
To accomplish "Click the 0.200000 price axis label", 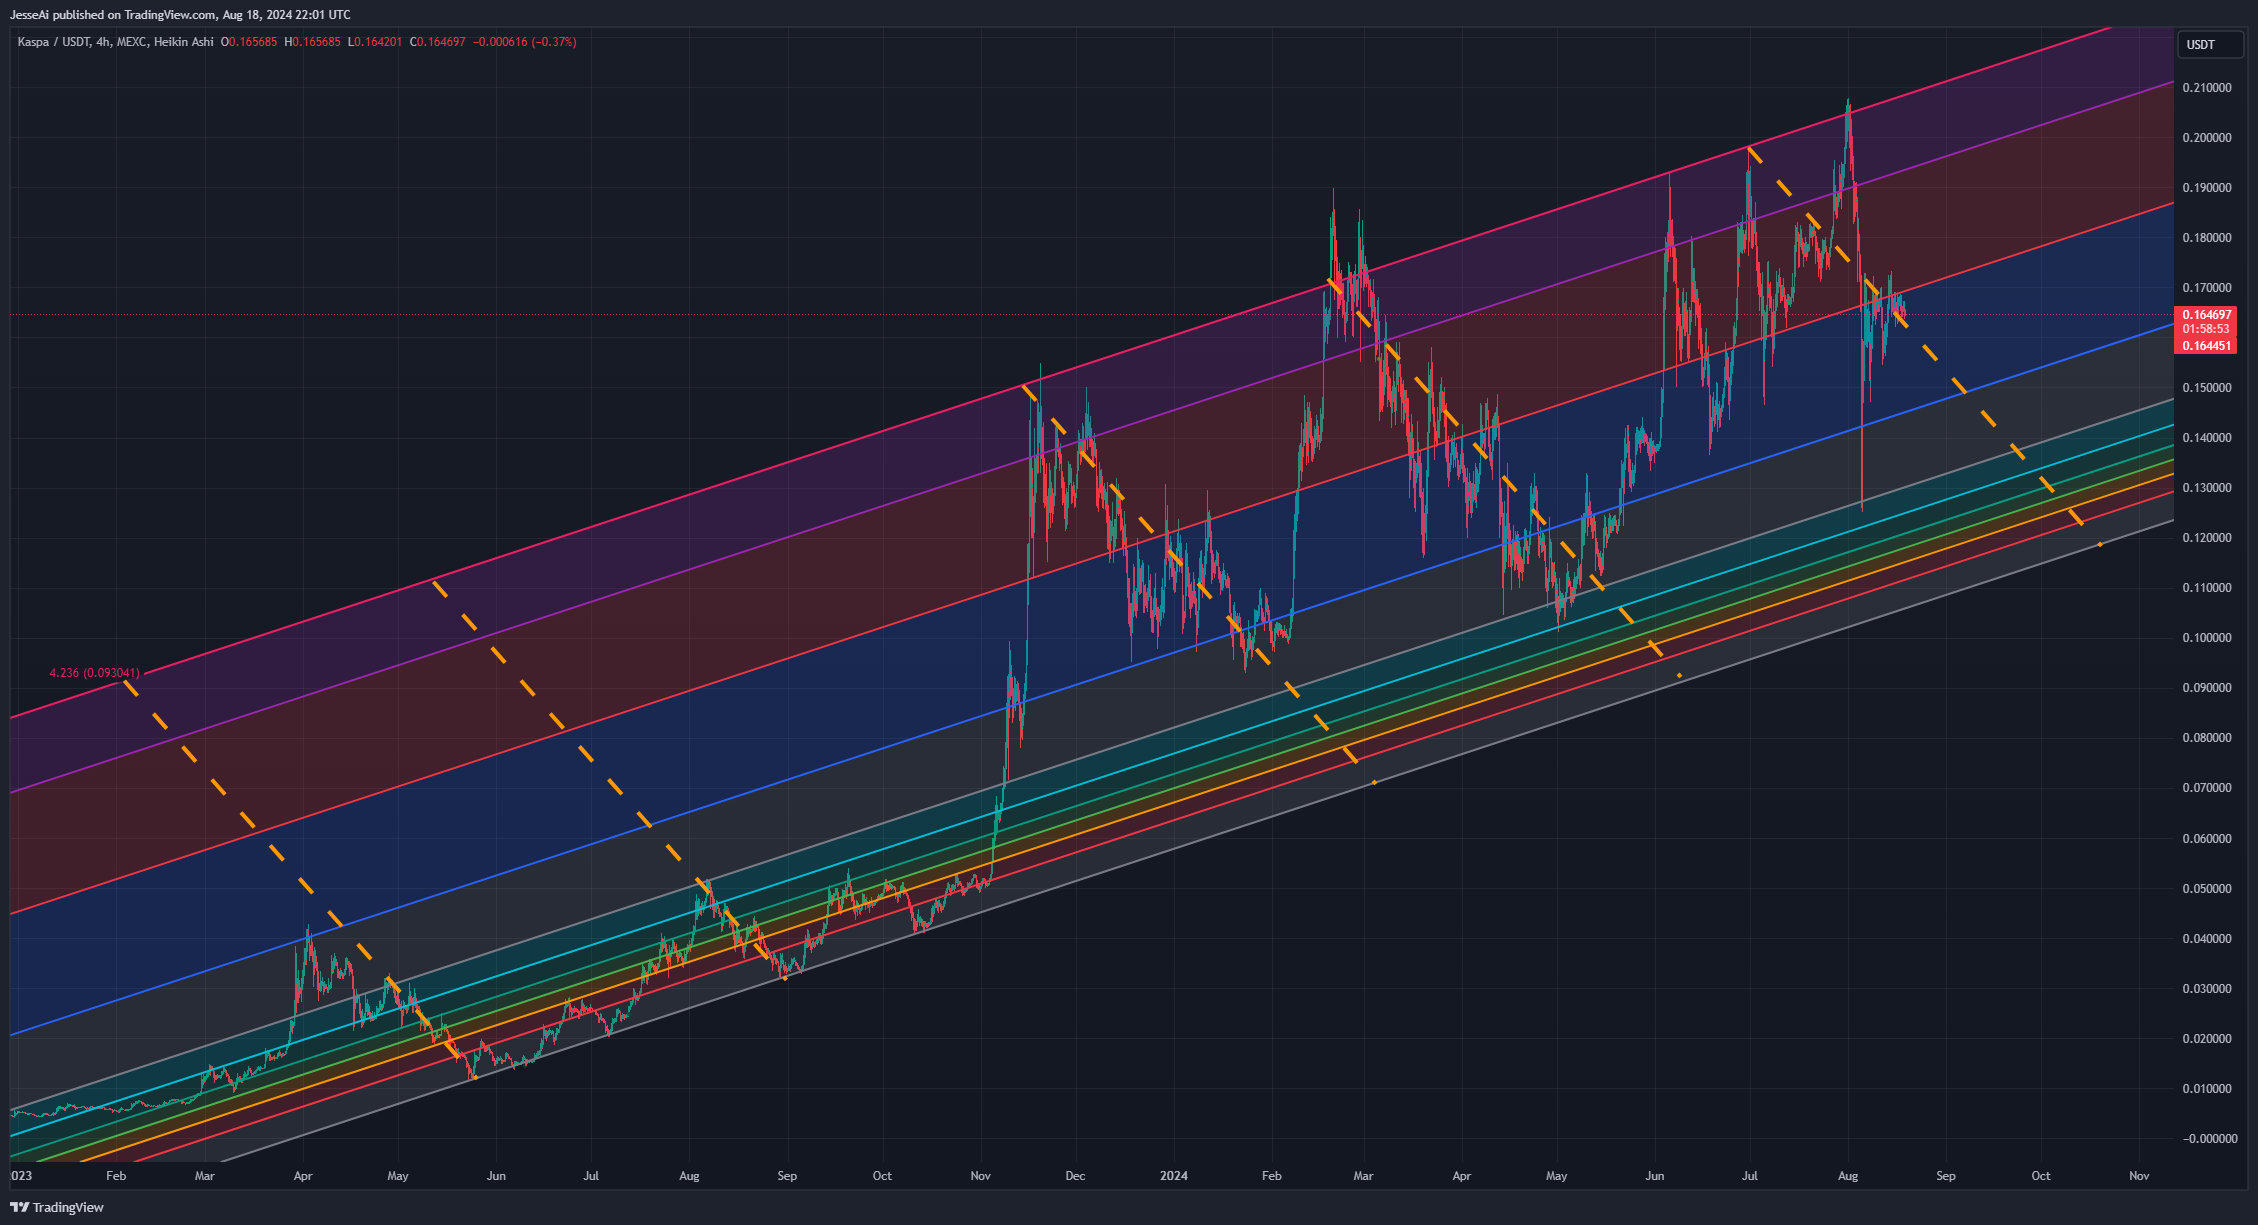I will tap(2206, 138).
